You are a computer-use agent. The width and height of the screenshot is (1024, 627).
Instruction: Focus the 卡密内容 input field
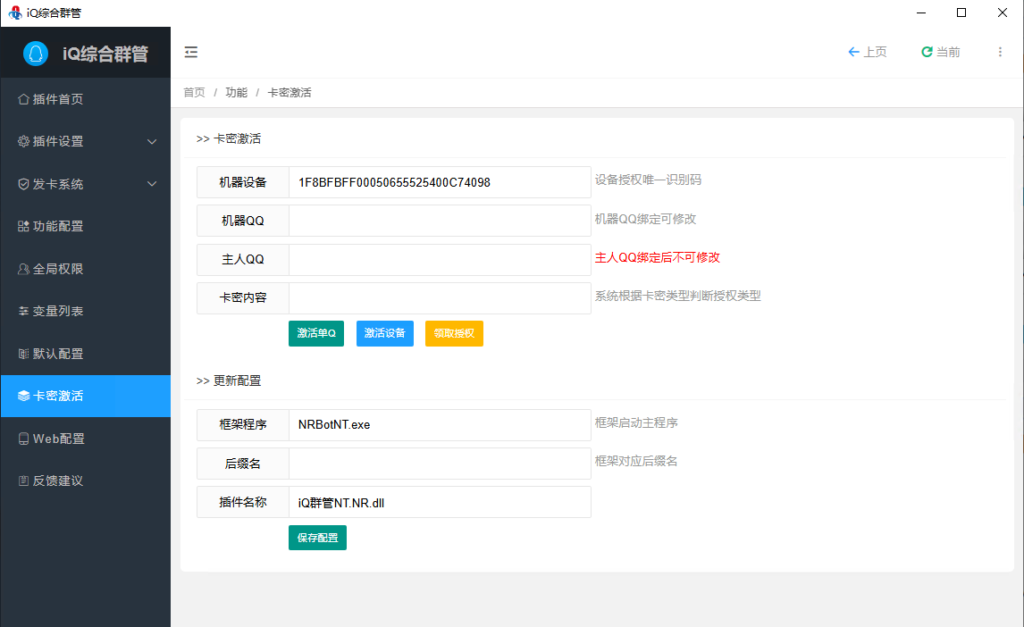pos(440,298)
